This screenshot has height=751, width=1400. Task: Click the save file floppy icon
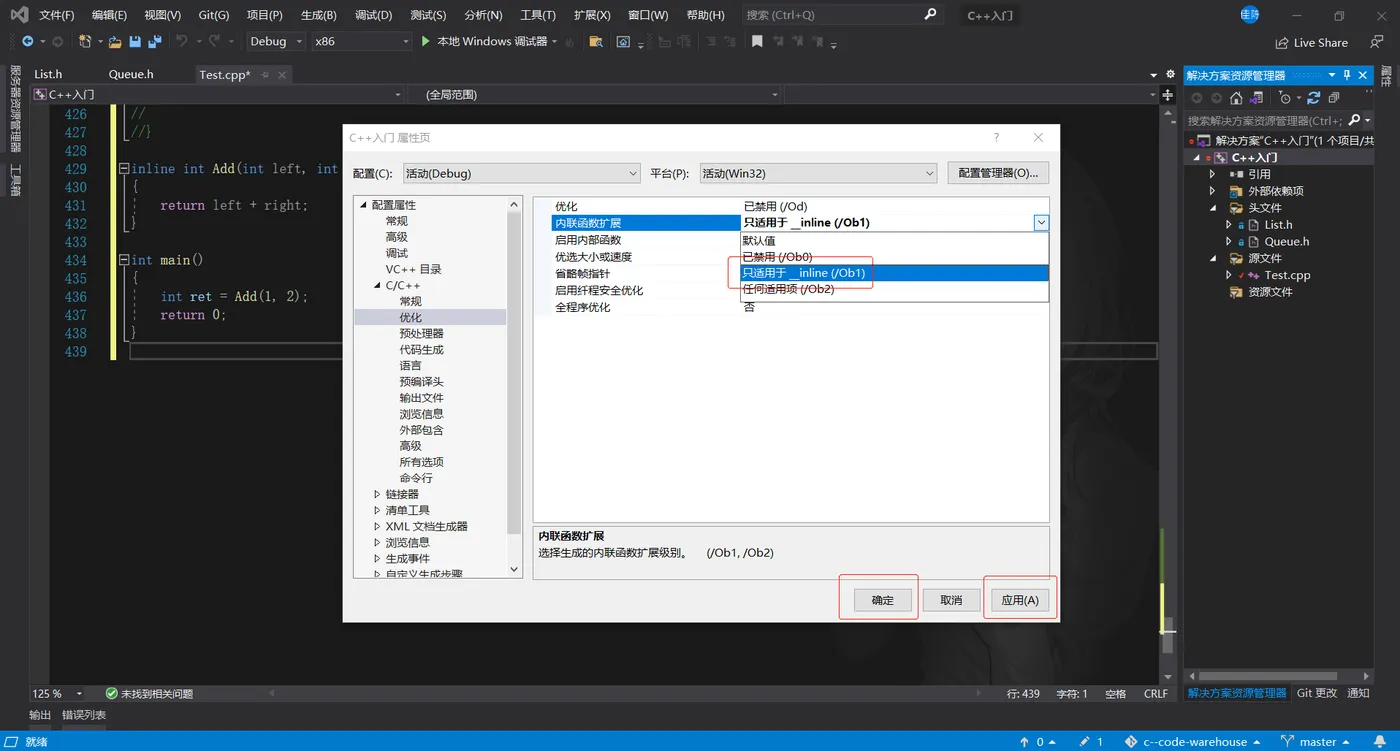(135, 41)
